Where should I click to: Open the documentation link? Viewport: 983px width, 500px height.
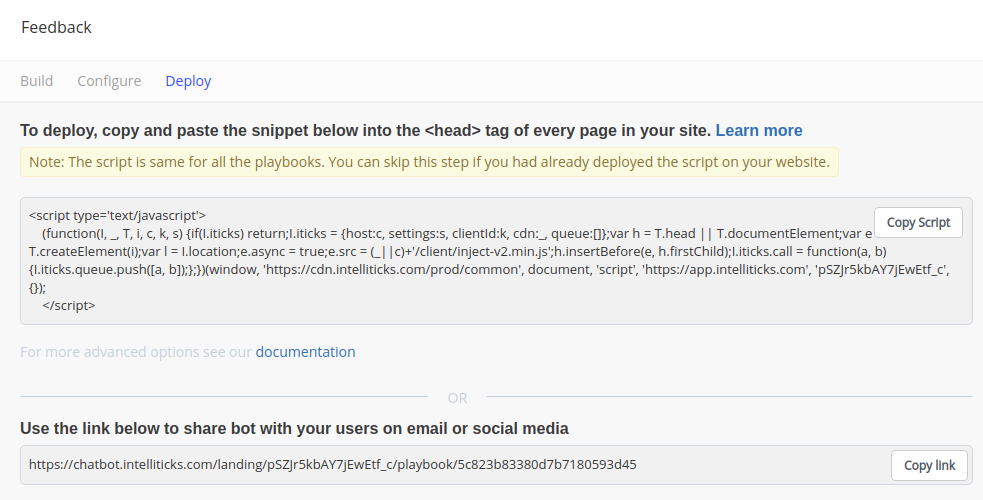[x=305, y=352]
